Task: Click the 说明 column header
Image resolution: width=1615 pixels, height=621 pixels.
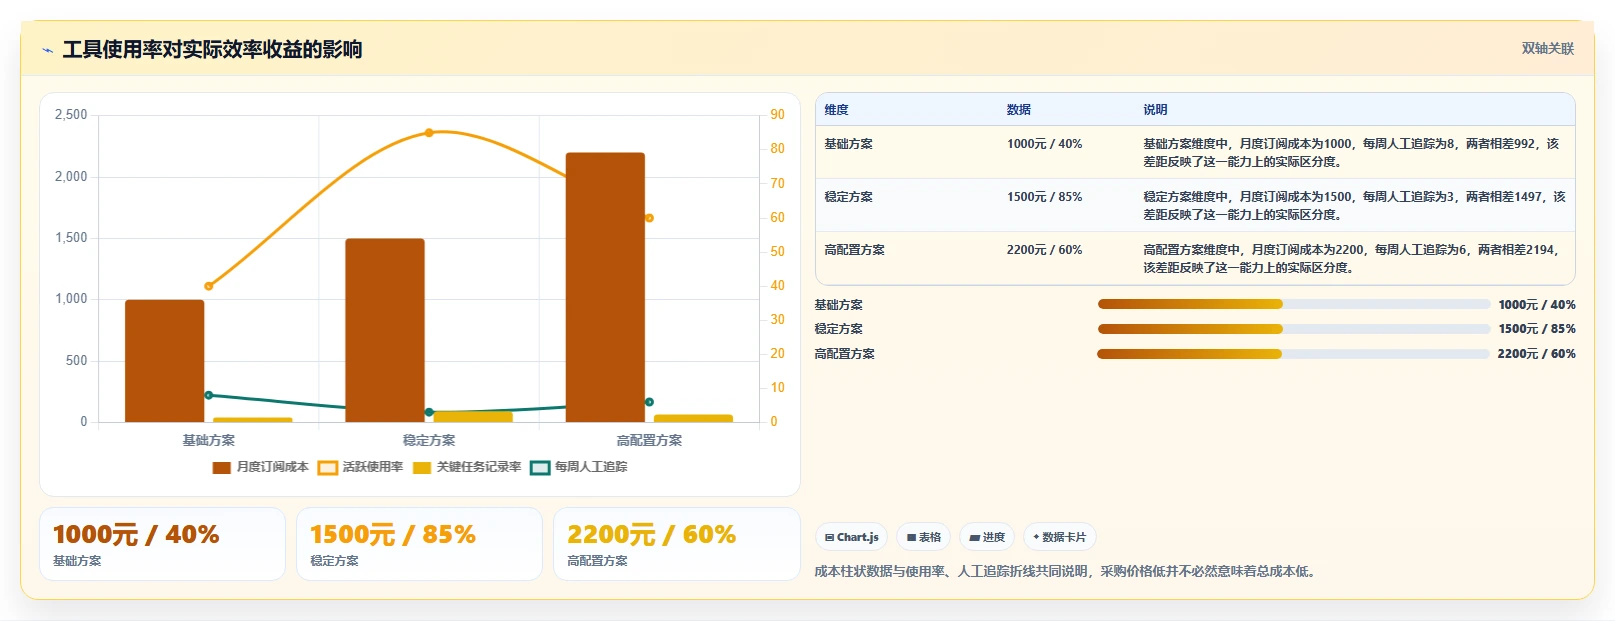Action: point(1155,110)
